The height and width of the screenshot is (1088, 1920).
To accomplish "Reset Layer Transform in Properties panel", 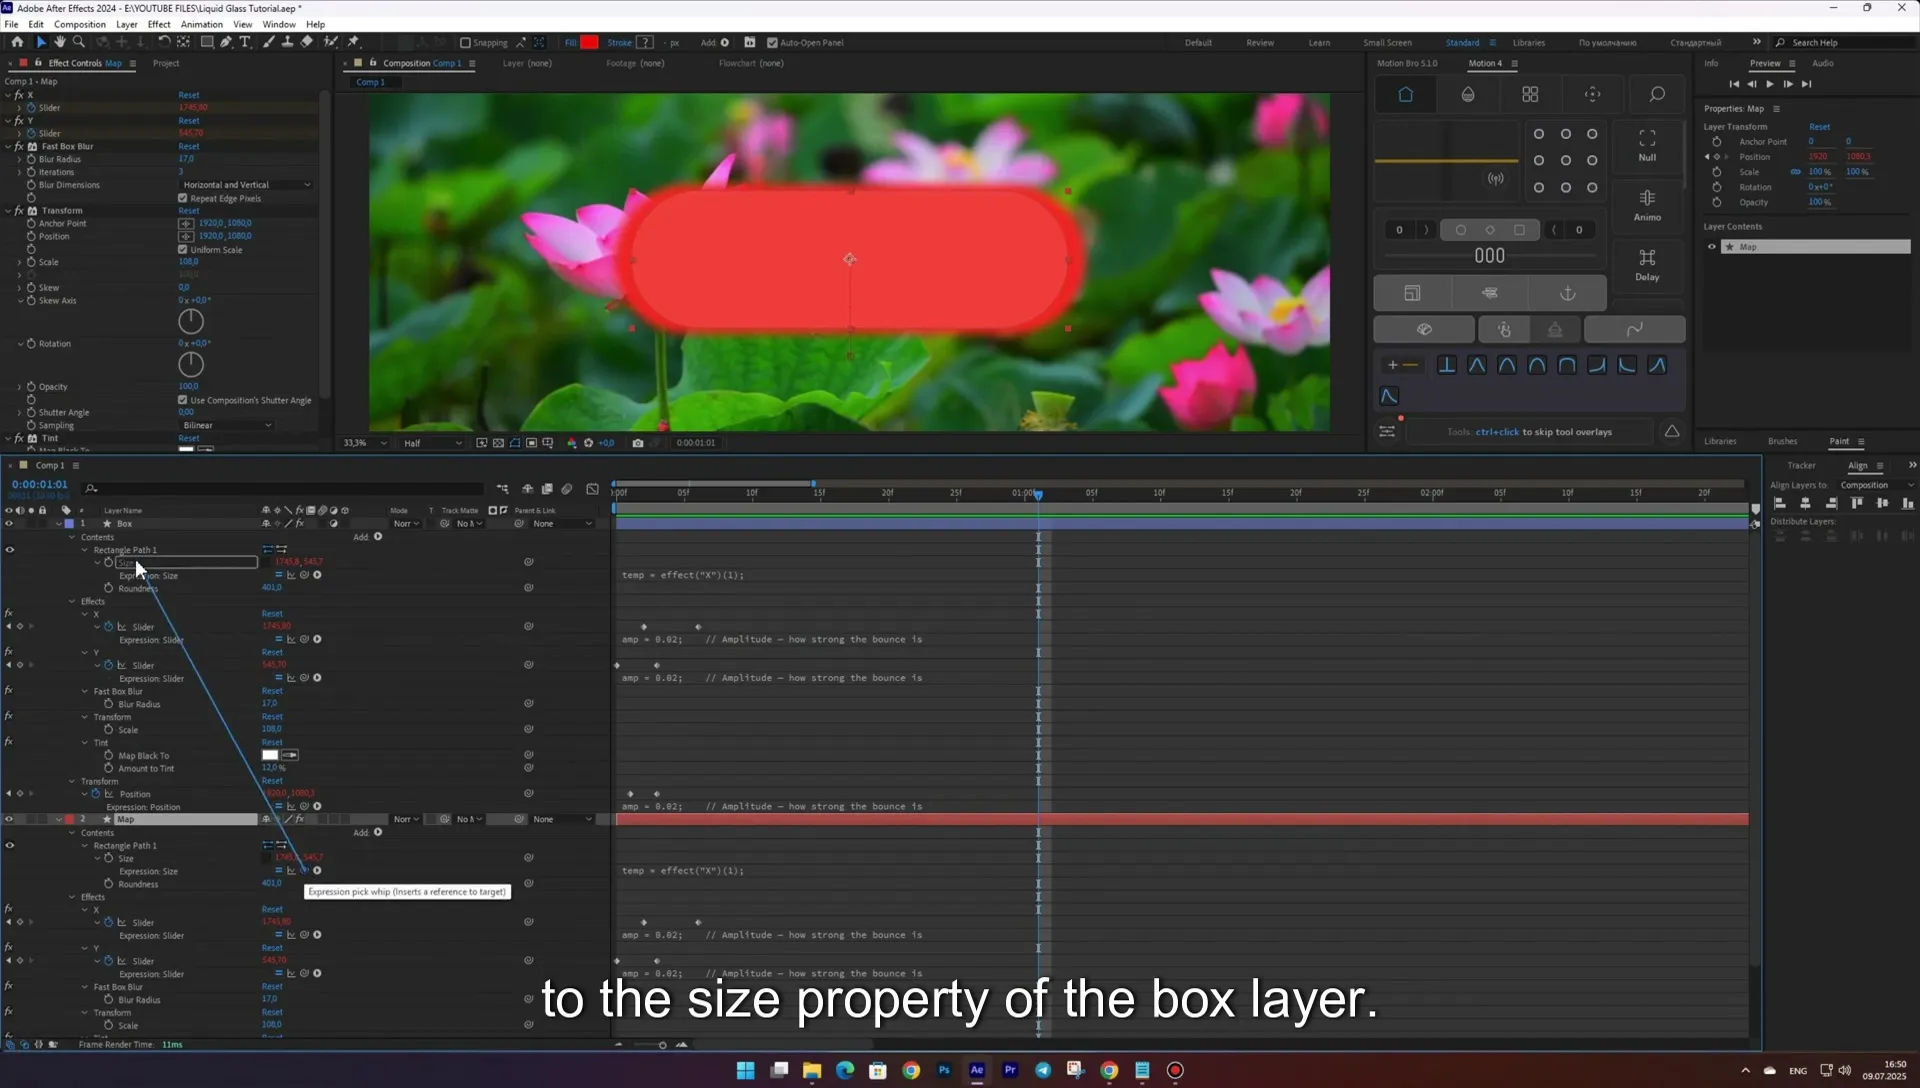I will tap(1820, 127).
